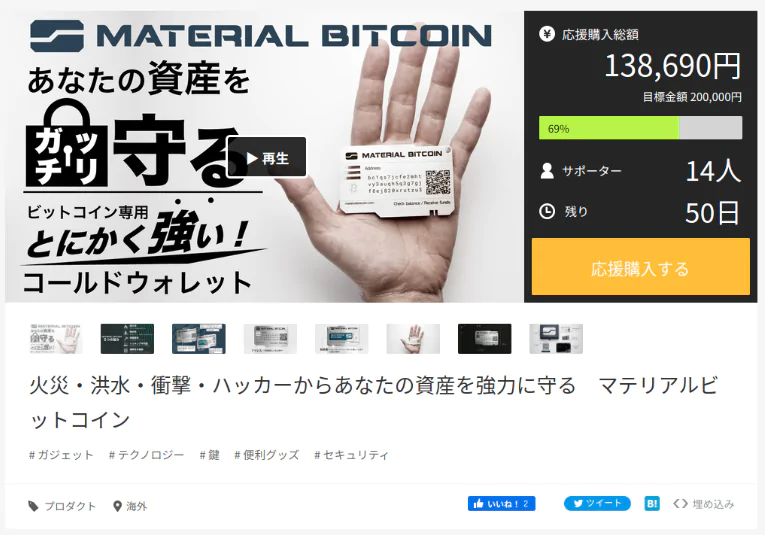This screenshot has height=535, width=765.
Task: Play the Material Bitcoin promo video
Action: 267,157
